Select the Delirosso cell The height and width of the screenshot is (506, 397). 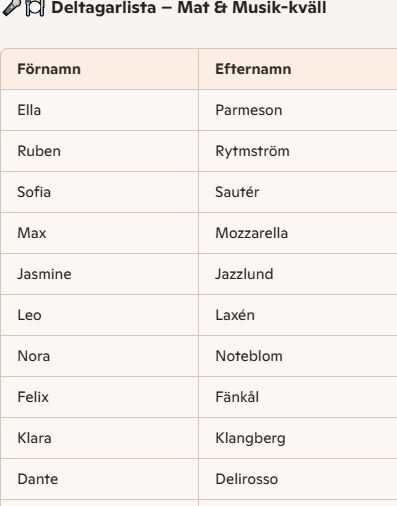click(x=298, y=479)
